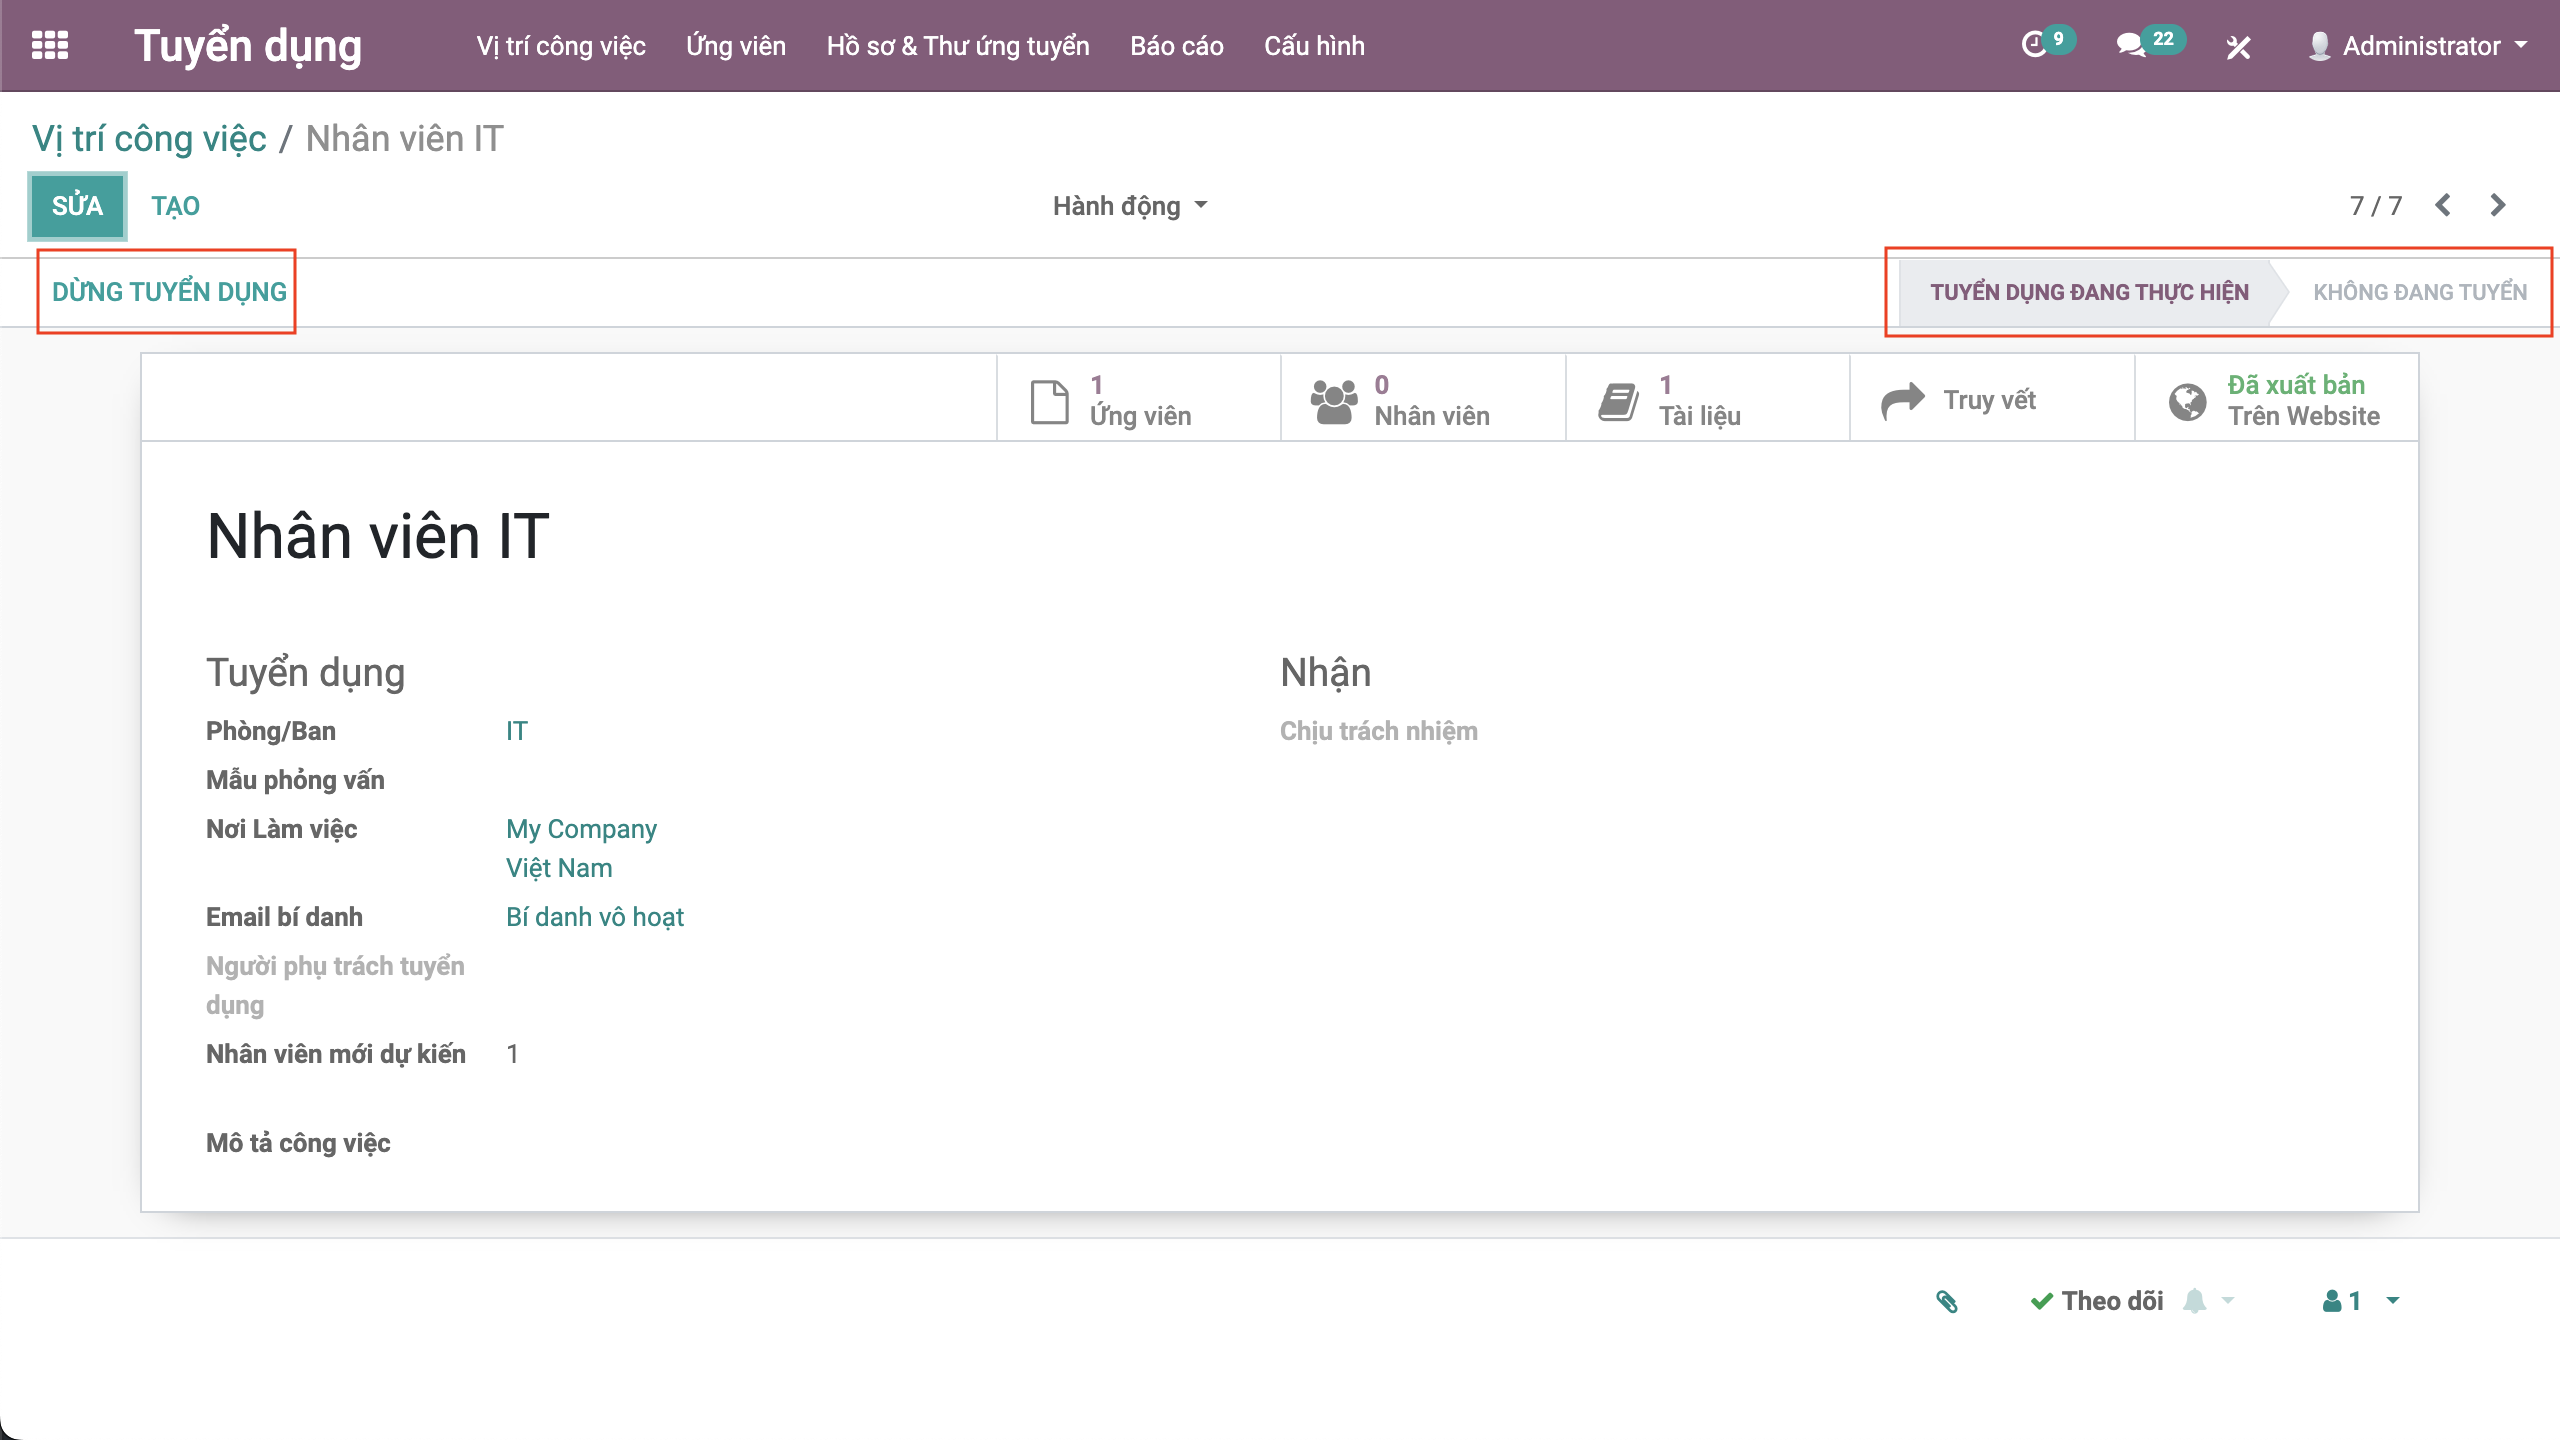
Task: Go to the next record arrow
Action: click(2498, 205)
